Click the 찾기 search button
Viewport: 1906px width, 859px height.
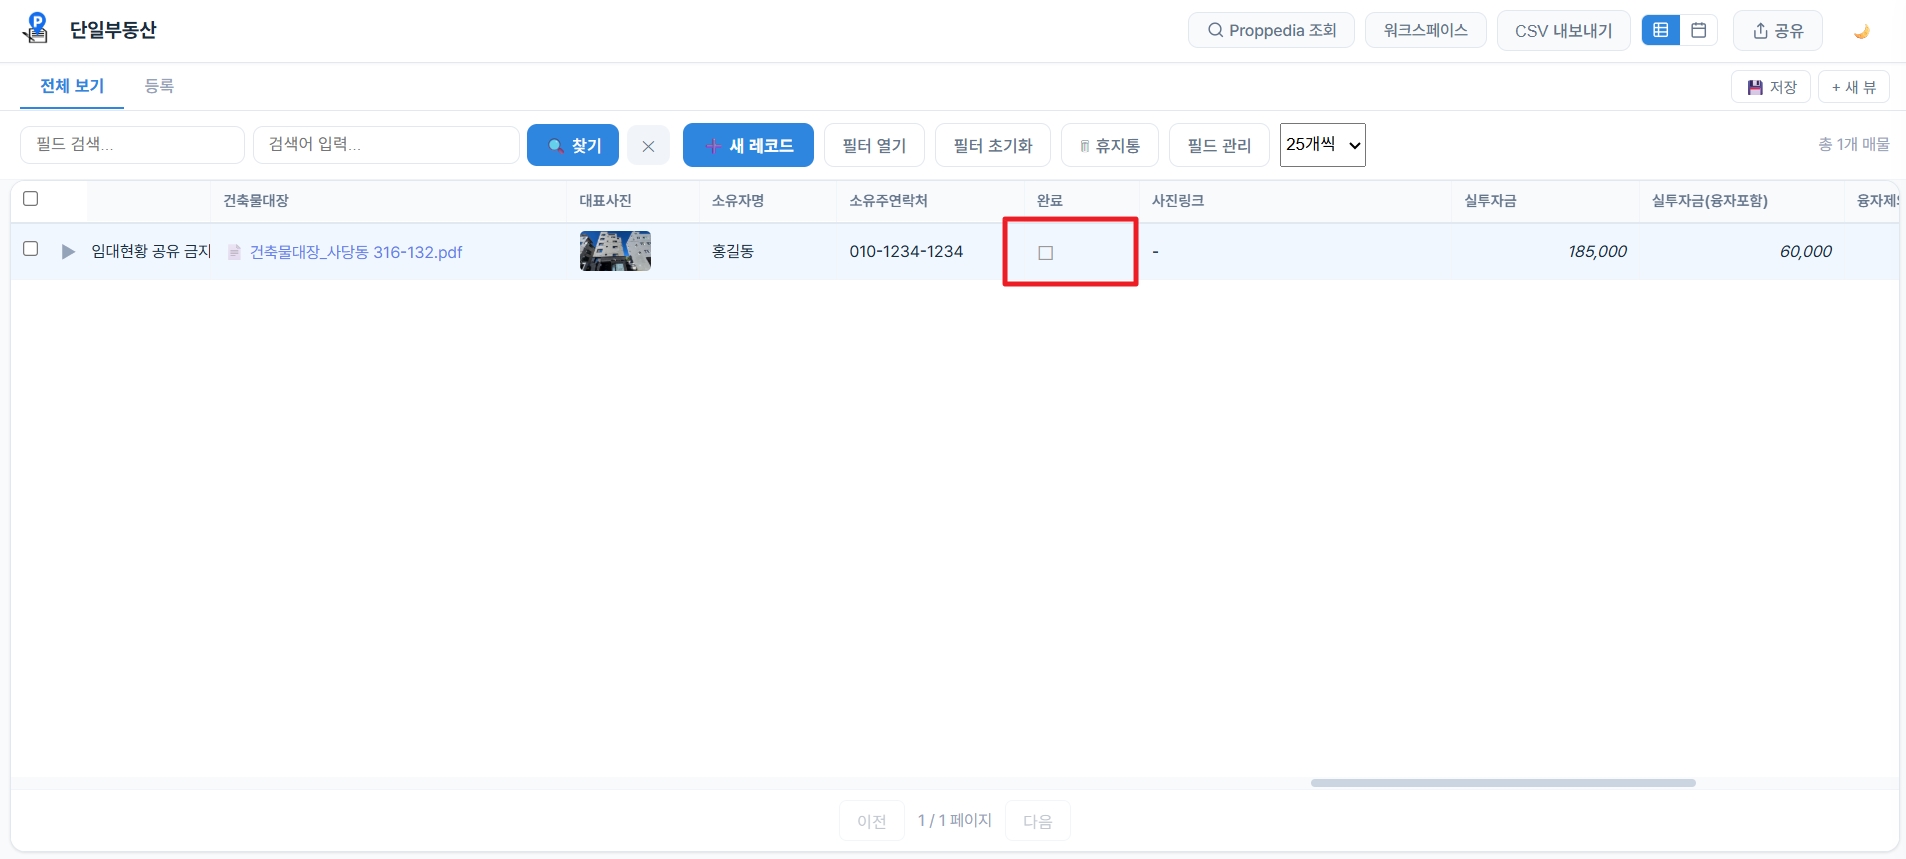pyautogui.click(x=573, y=146)
